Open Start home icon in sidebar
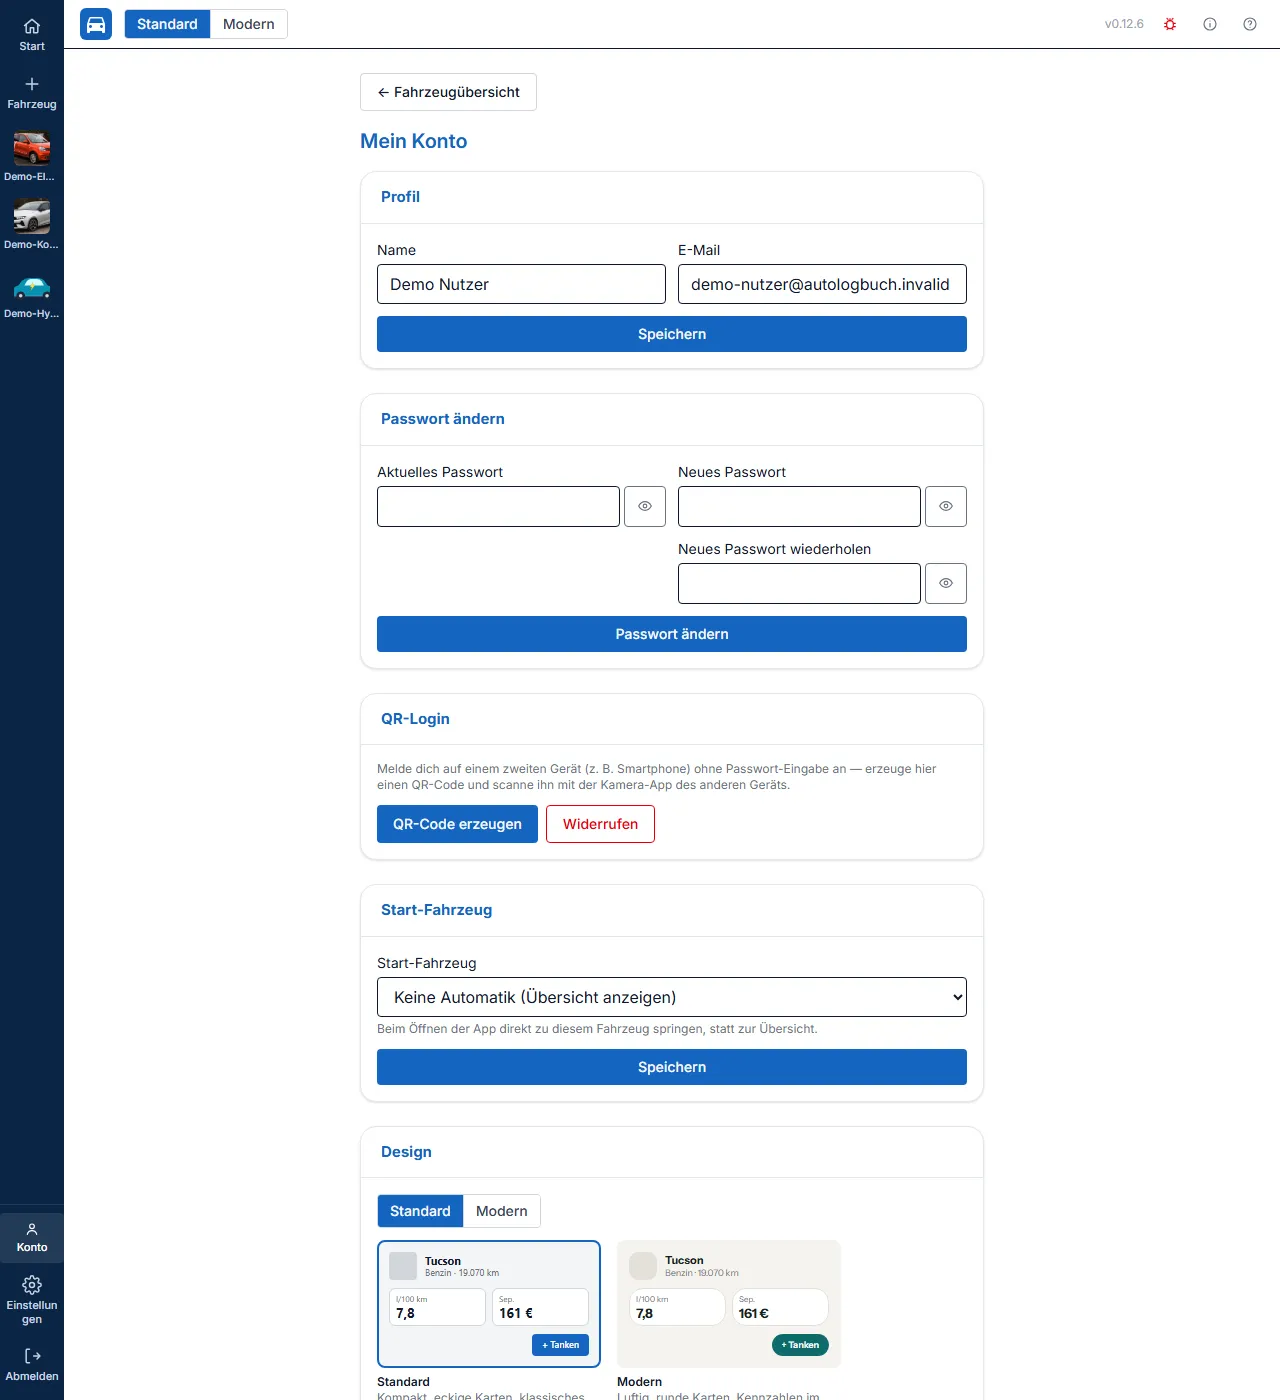The width and height of the screenshot is (1280, 1400). [x=32, y=27]
